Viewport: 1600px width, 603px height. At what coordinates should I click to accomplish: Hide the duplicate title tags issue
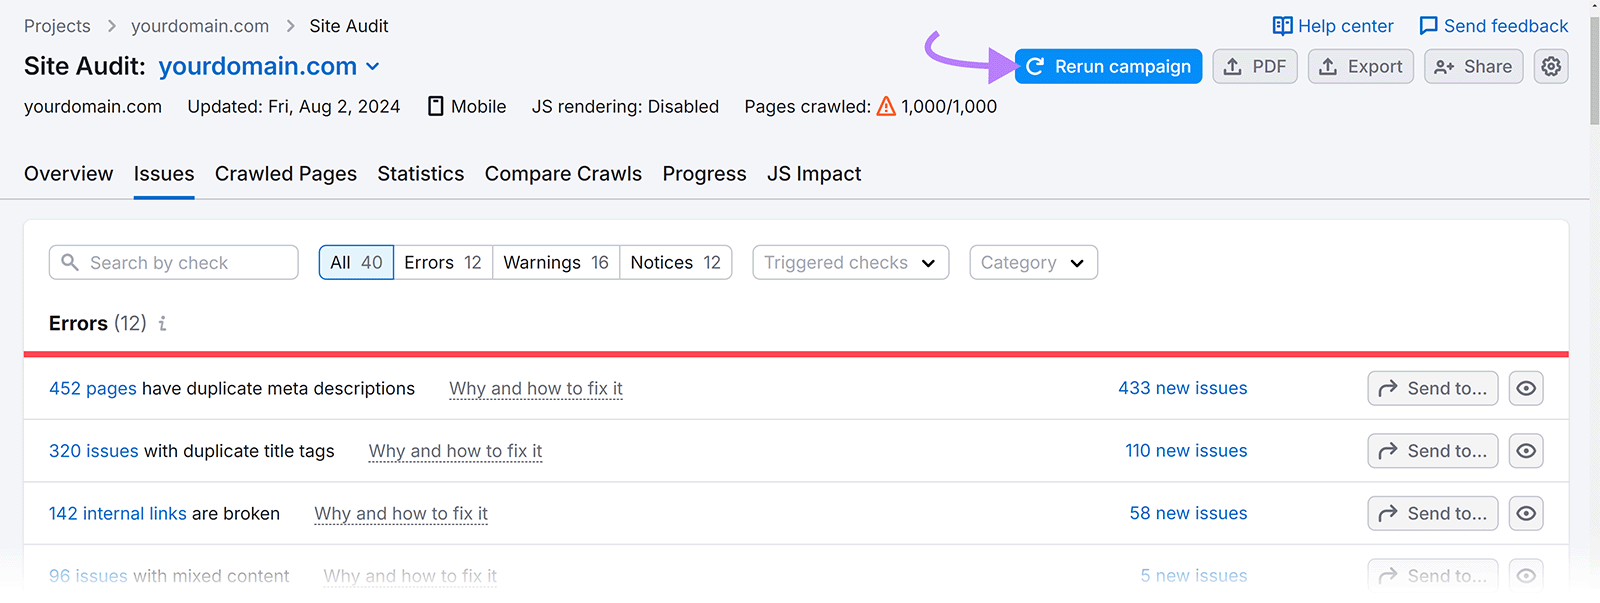[x=1526, y=451]
